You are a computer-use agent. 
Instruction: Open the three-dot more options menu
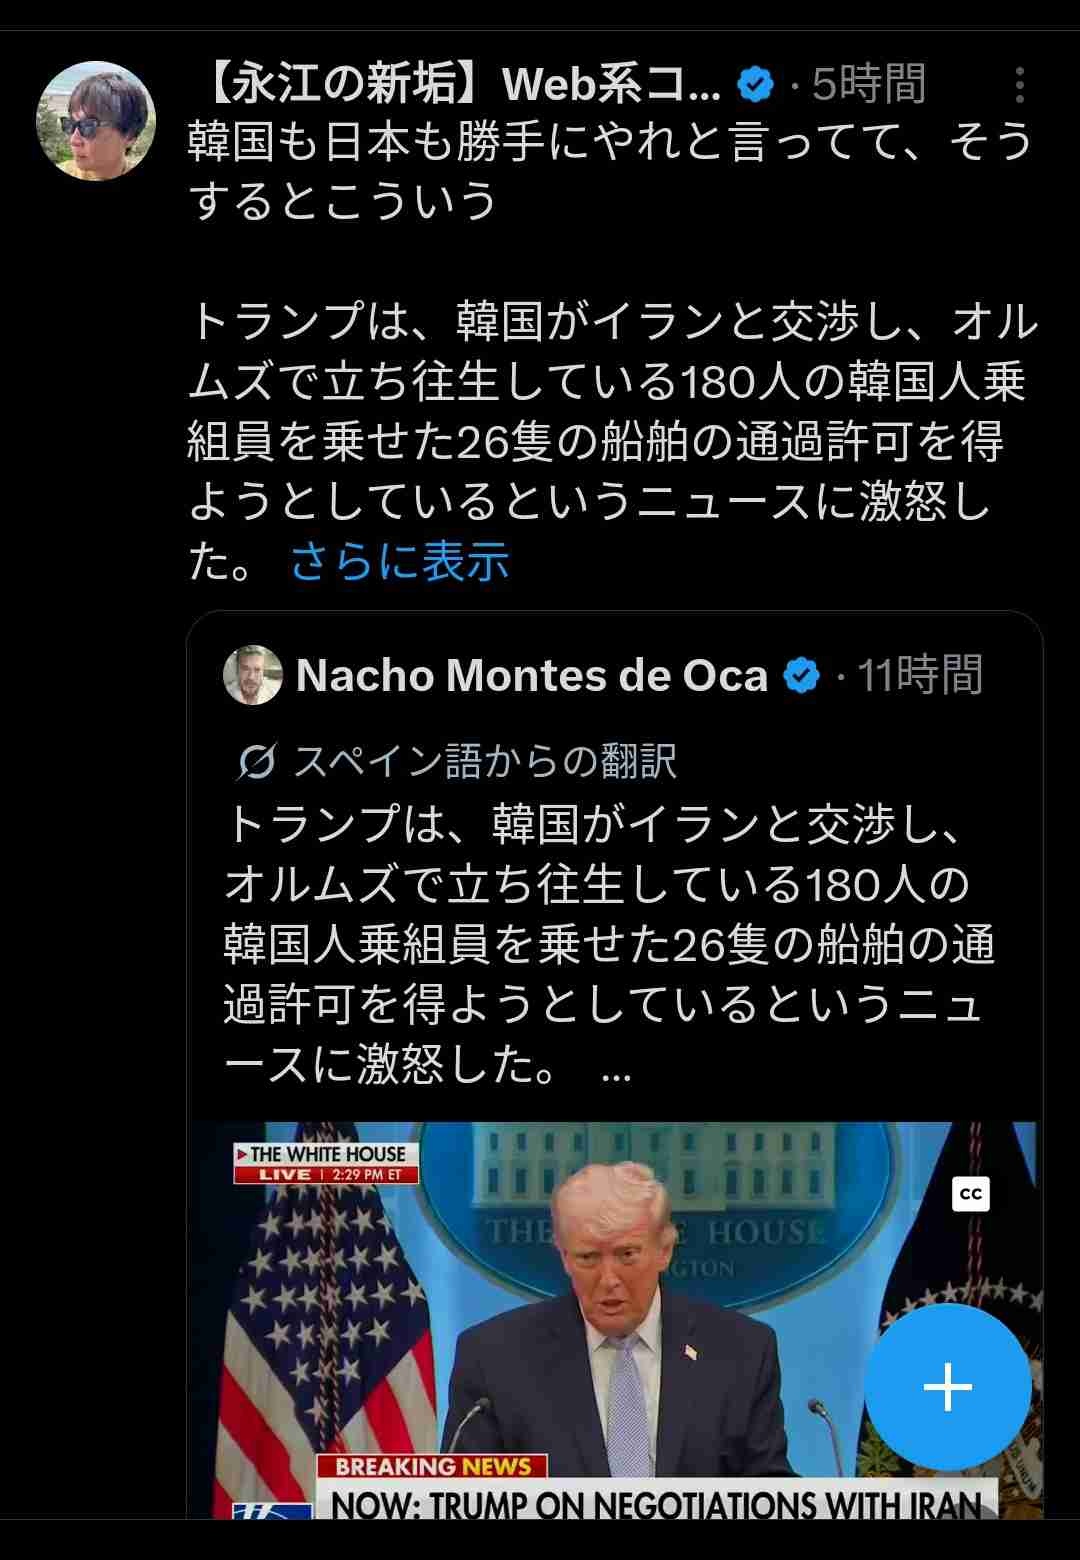click(x=1019, y=85)
